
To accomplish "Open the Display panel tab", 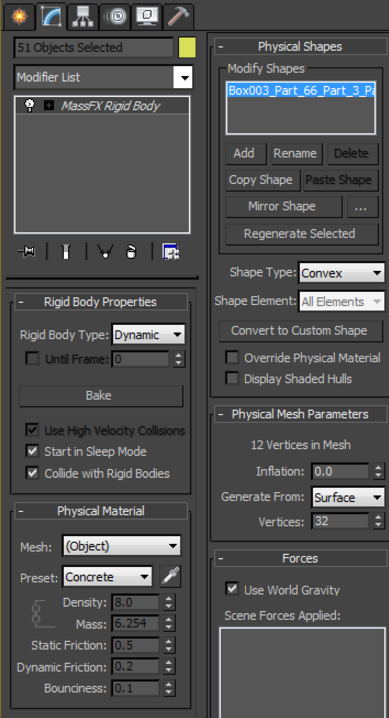I will point(146,16).
